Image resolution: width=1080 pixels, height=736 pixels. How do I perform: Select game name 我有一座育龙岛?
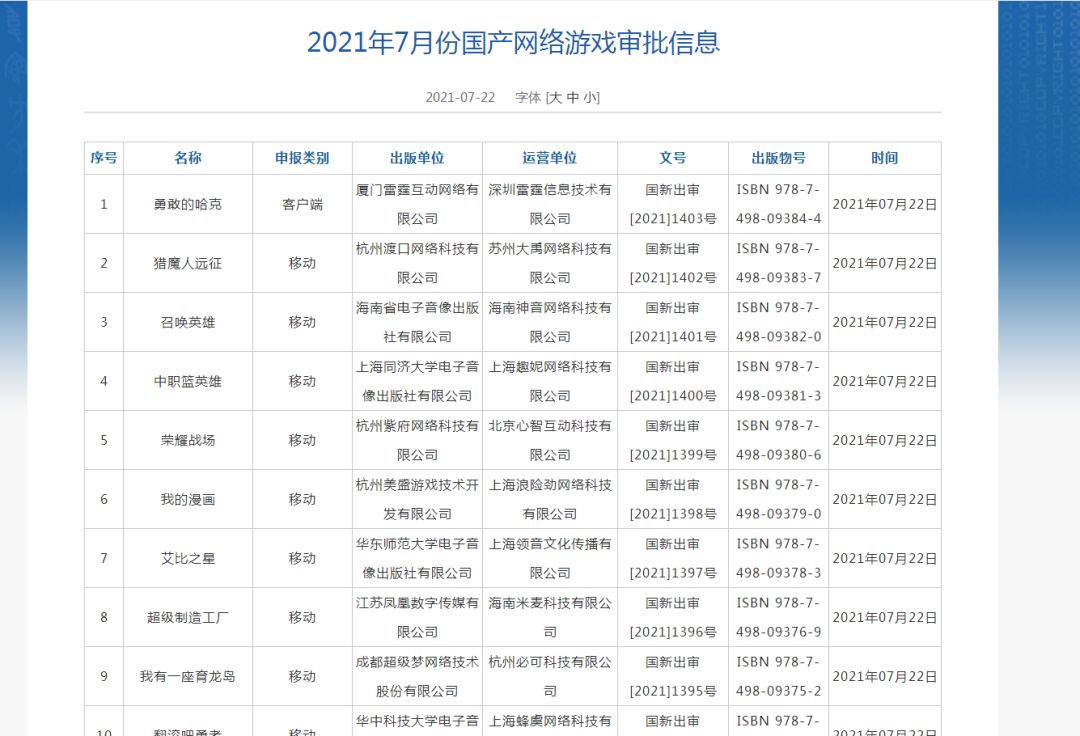(x=188, y=677)
